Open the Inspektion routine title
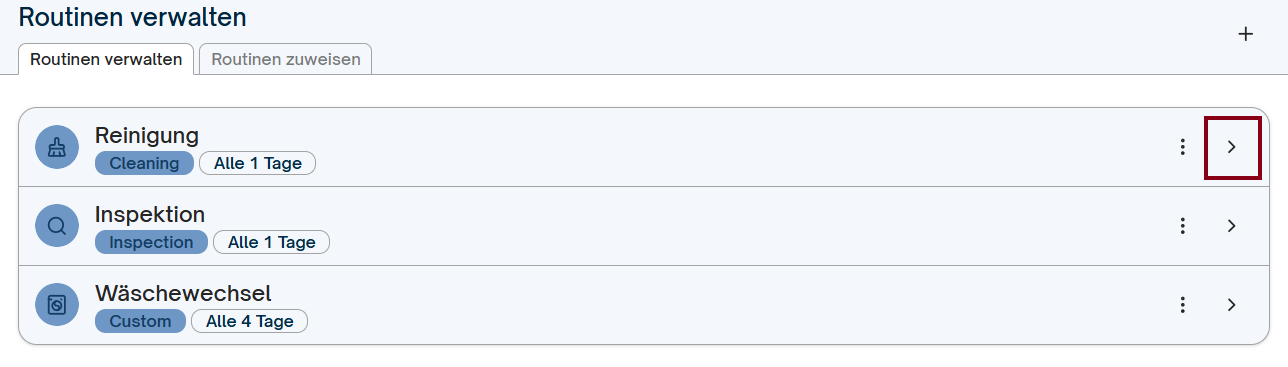Image resolution: width=1288 pixels, height=367 pixels. click(150, 214)
